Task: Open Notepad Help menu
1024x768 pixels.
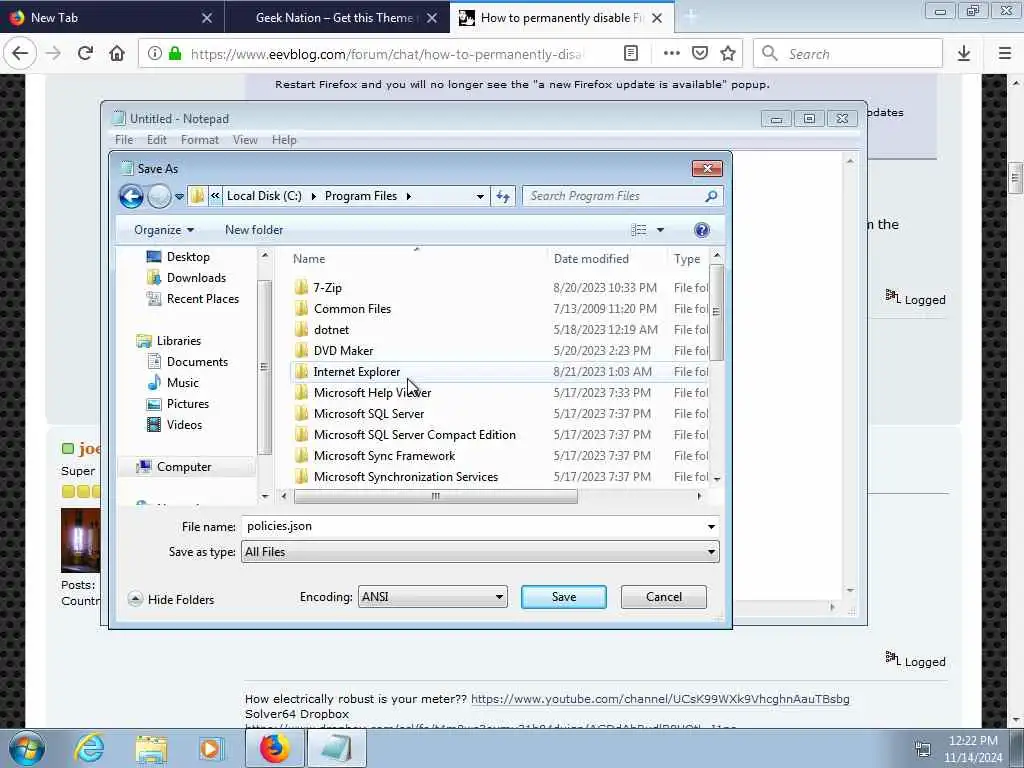Action: (x=284, y=140)
